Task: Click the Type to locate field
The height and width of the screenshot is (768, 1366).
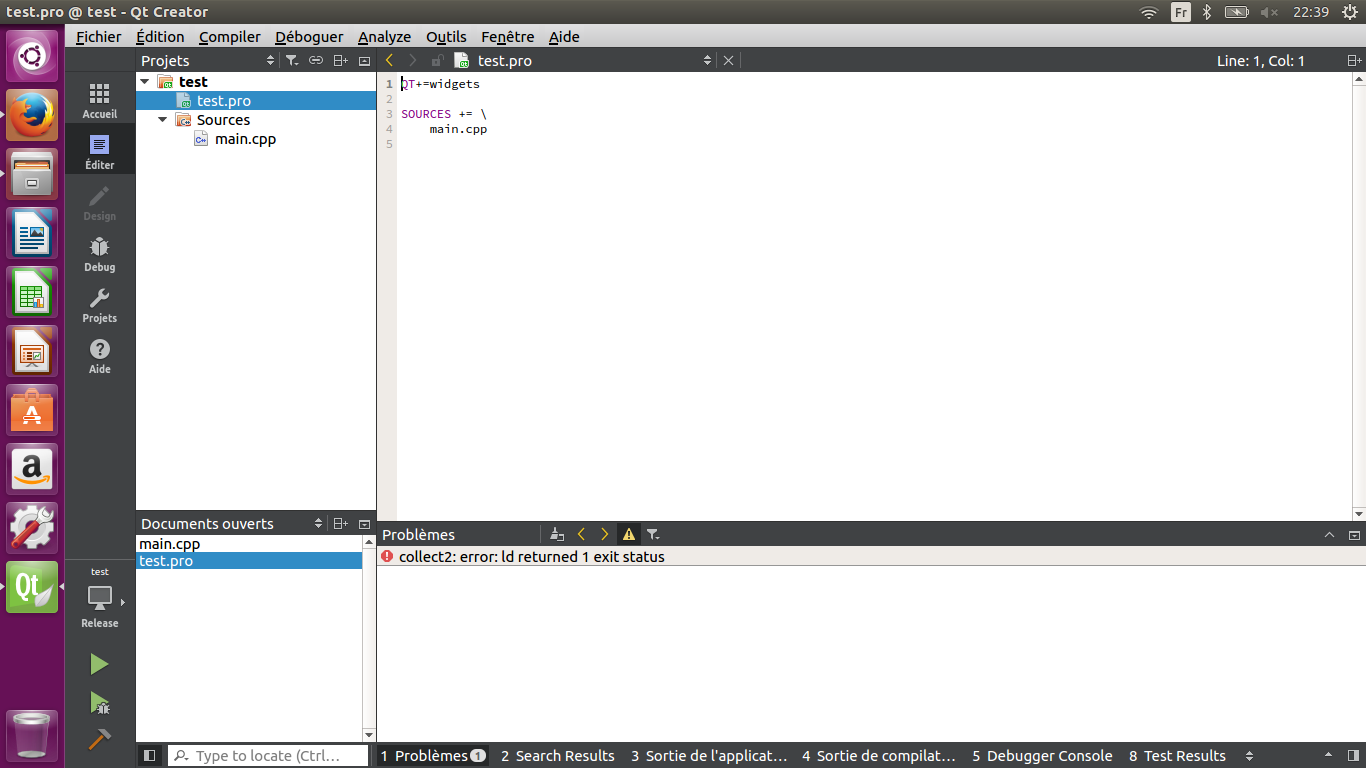Action: pos(267,756)
